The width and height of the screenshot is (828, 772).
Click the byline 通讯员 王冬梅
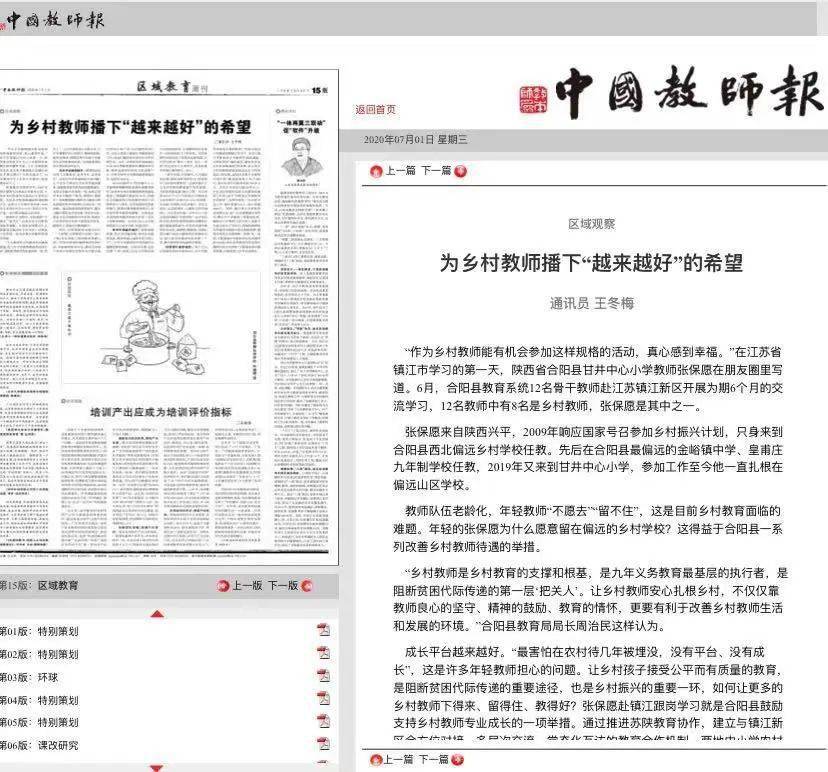click(591, 303)
